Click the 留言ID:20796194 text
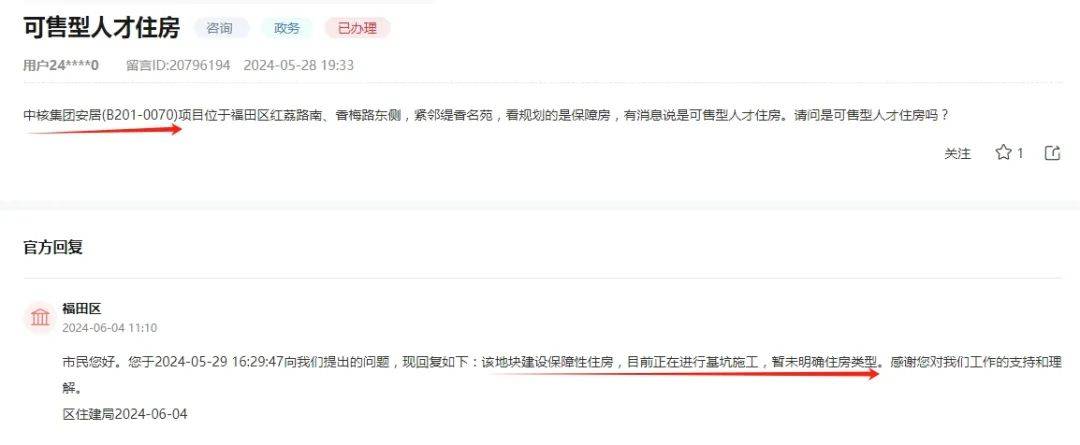Screen dimensions: 1080x445 (x=178, y=65)
